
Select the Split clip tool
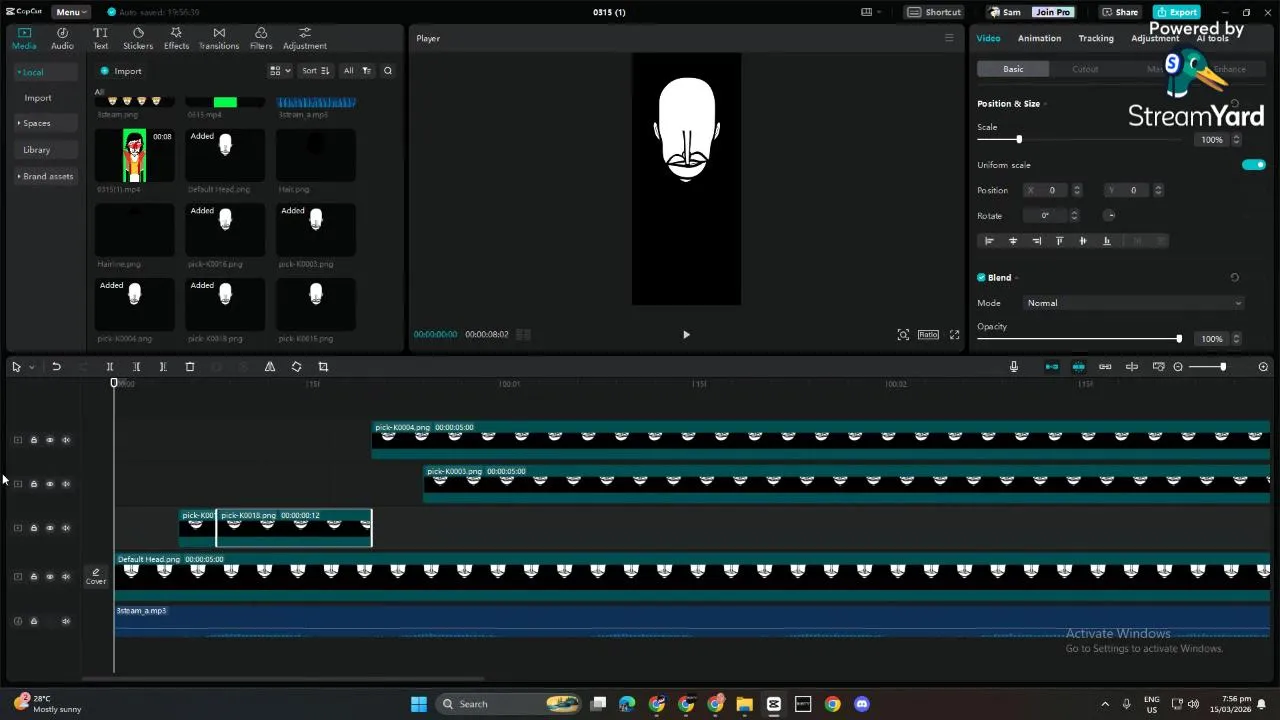(x=110, y=367)
